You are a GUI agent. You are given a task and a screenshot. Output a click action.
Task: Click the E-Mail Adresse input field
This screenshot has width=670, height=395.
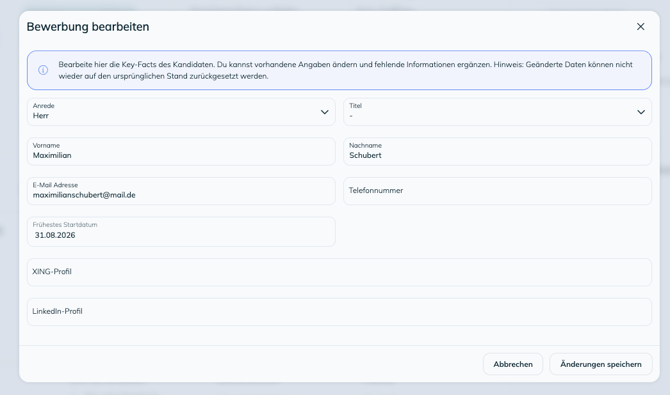[181, 191]
